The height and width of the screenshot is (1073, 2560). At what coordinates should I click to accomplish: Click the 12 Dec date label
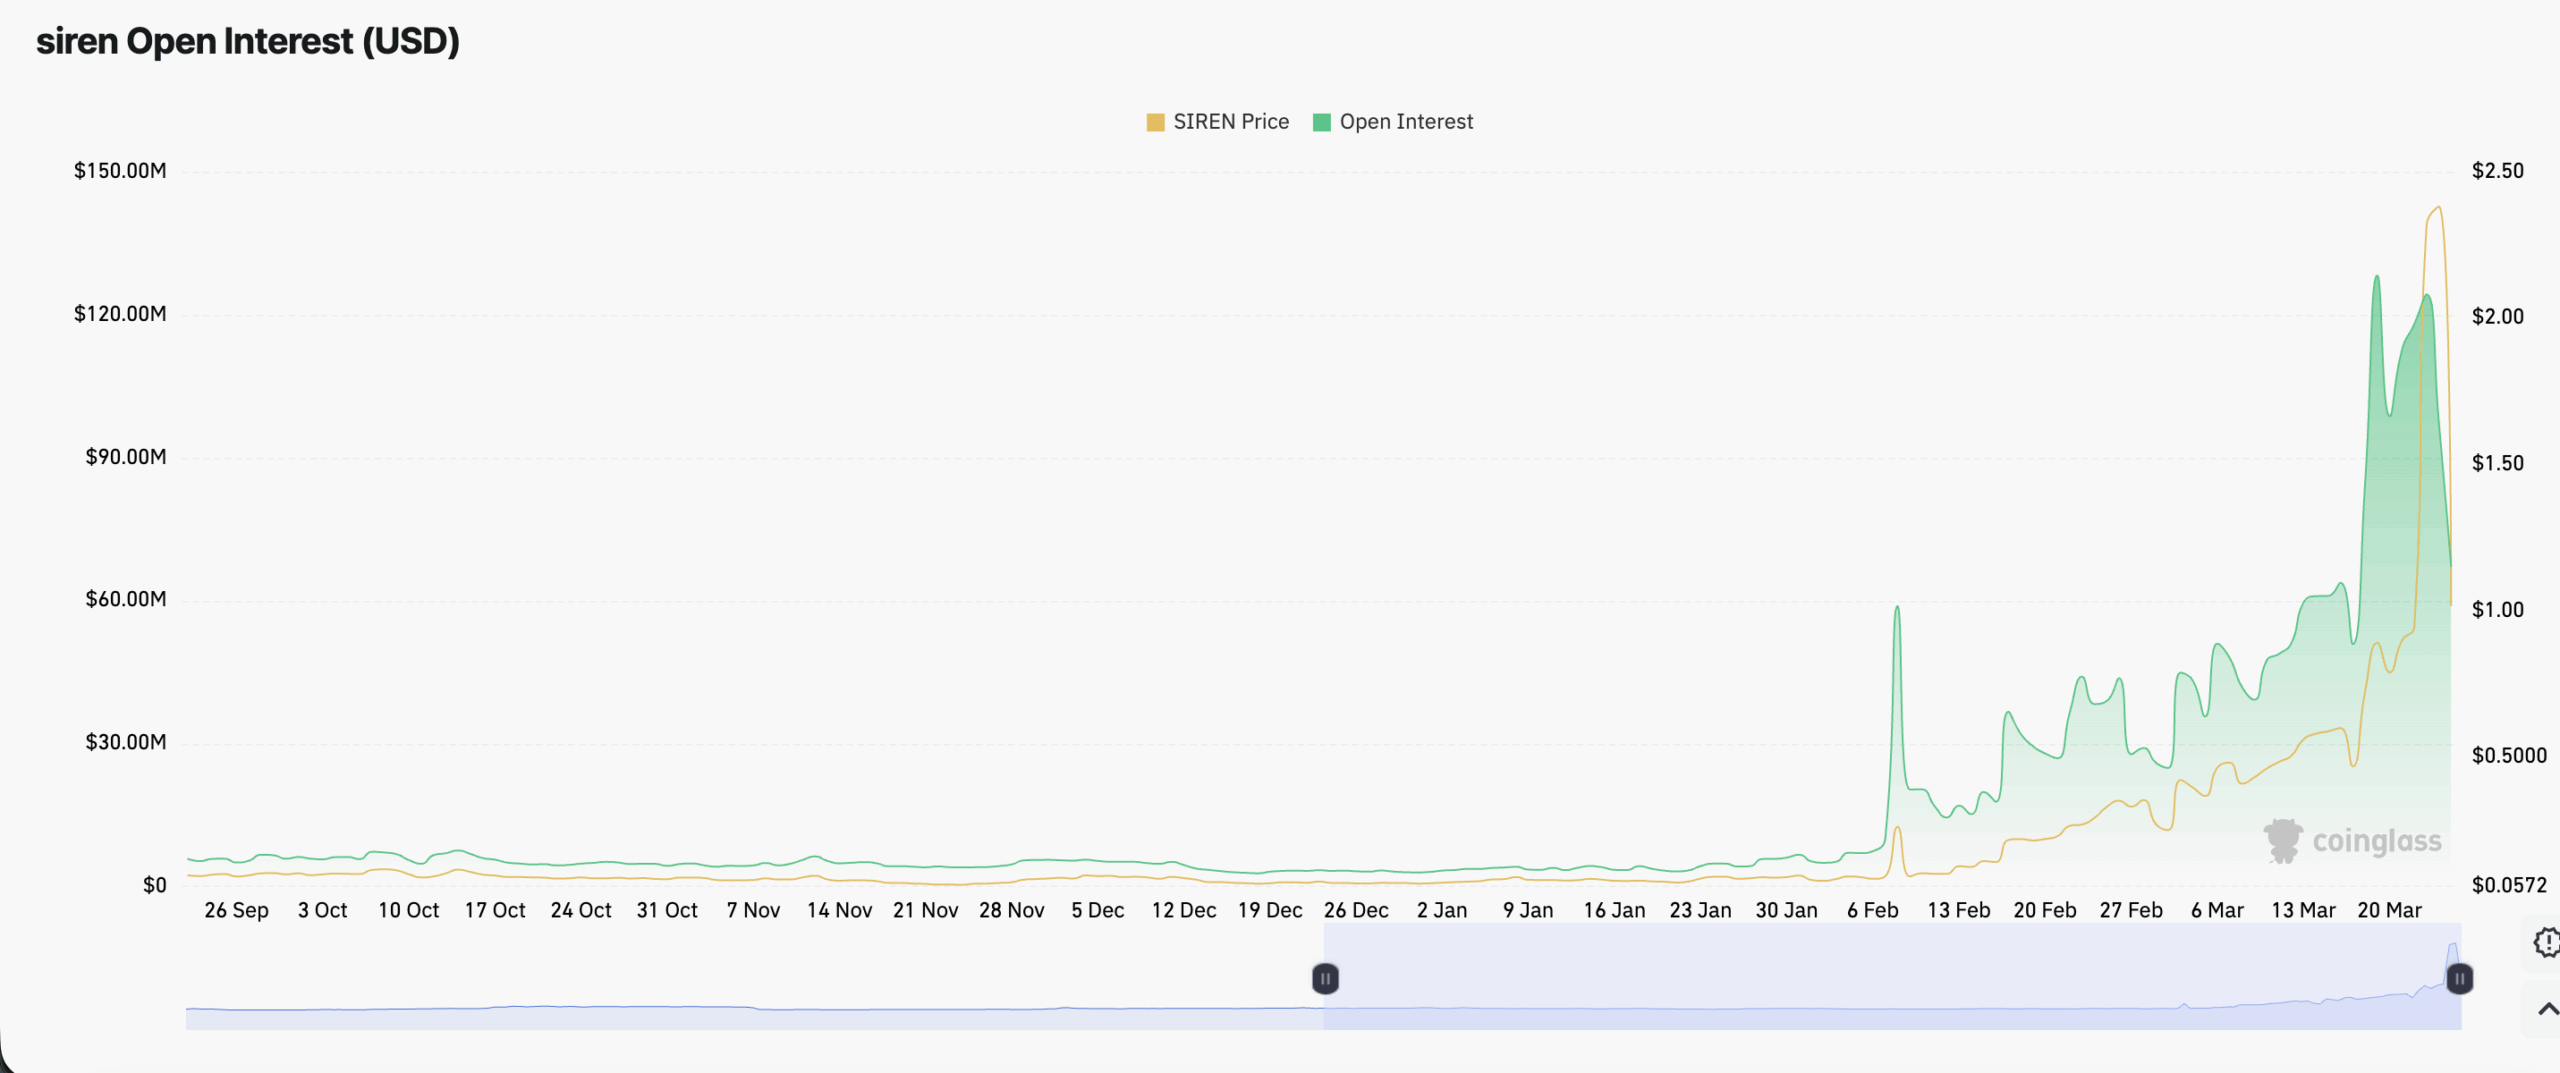coord(1183,911)
